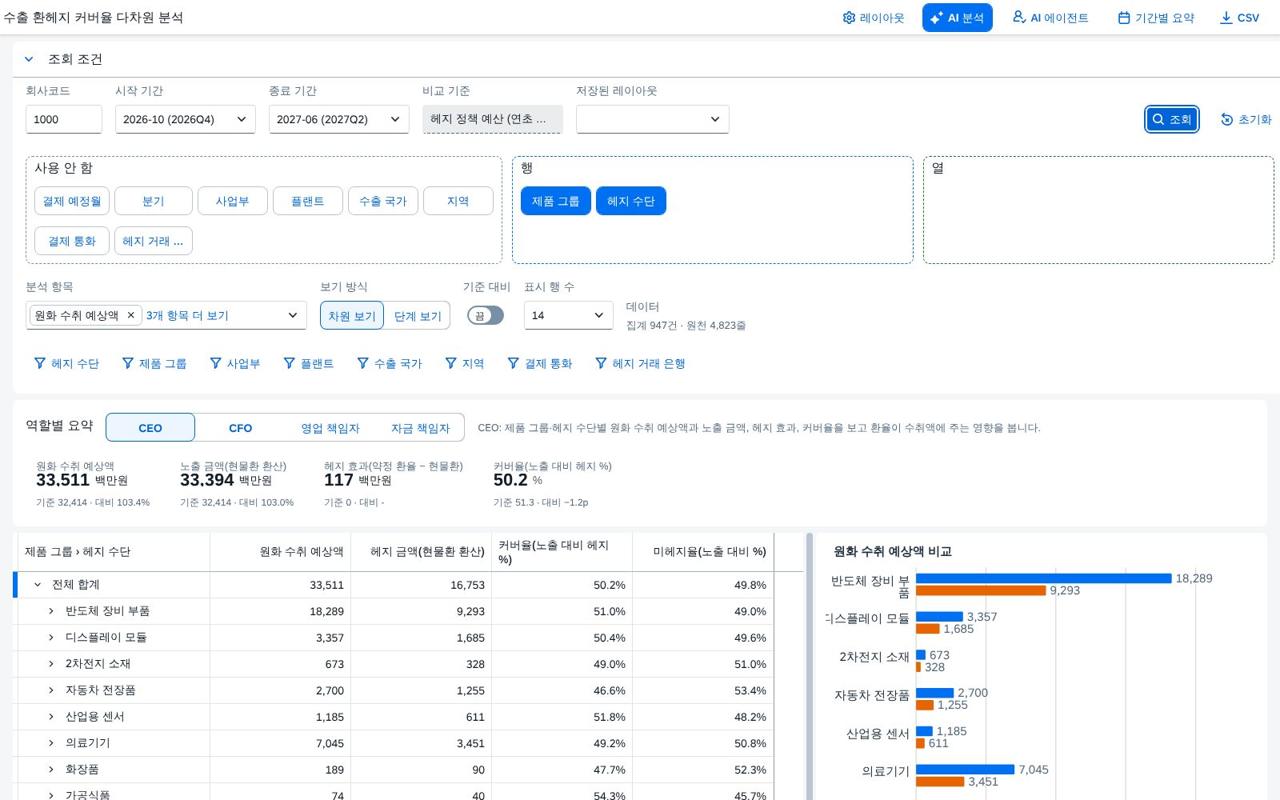Image resolution: width=1280 pixels, height=800 pixels.
Task: Expand the 2차전지 소재 row
Action: pyautogui.click(x=51, y=664)
